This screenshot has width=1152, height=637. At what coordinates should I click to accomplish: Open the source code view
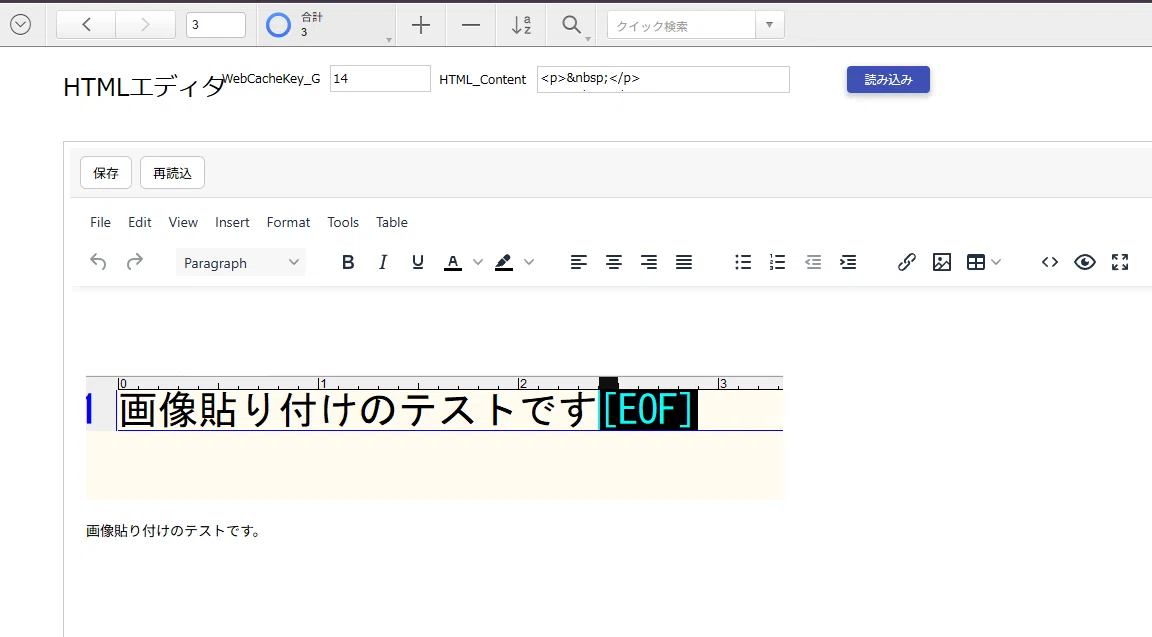1050,262
